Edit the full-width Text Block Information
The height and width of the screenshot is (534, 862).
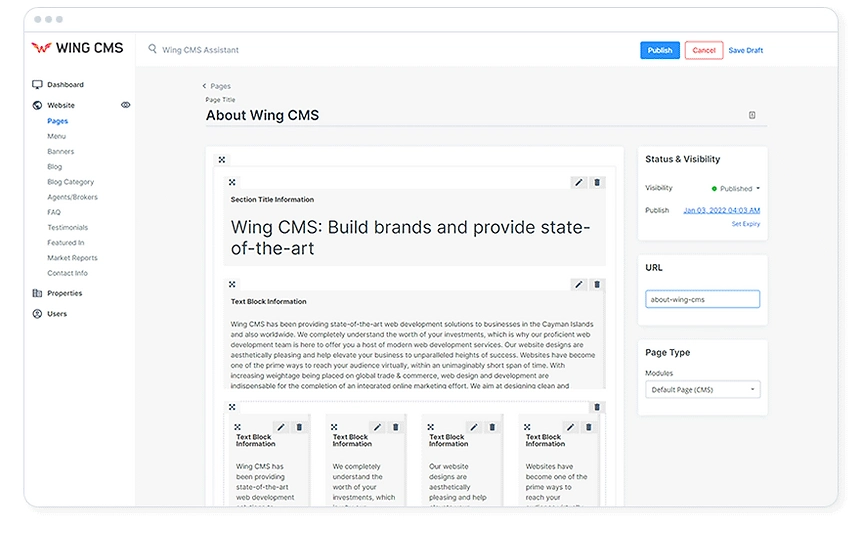point(578,284)
